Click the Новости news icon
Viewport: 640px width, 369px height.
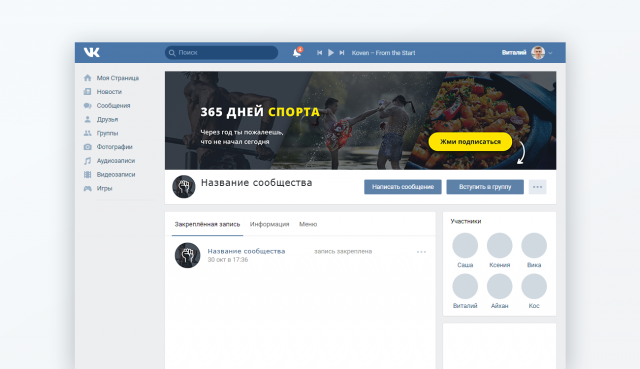coord(87,91)
